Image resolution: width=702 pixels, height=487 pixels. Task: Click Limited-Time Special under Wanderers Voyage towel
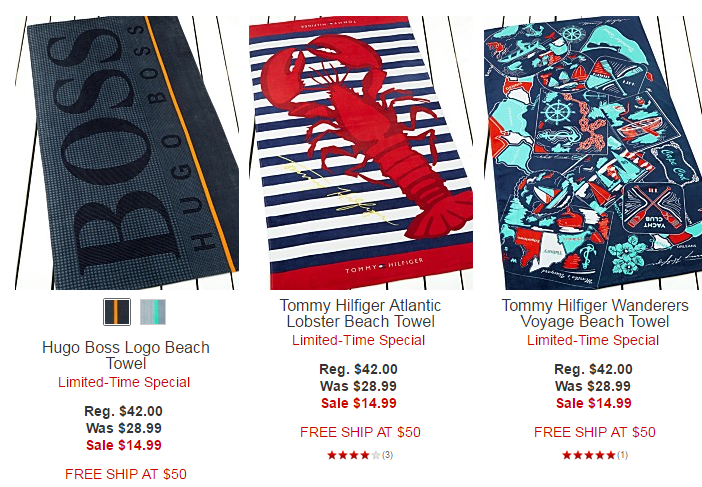click(593, 340)
